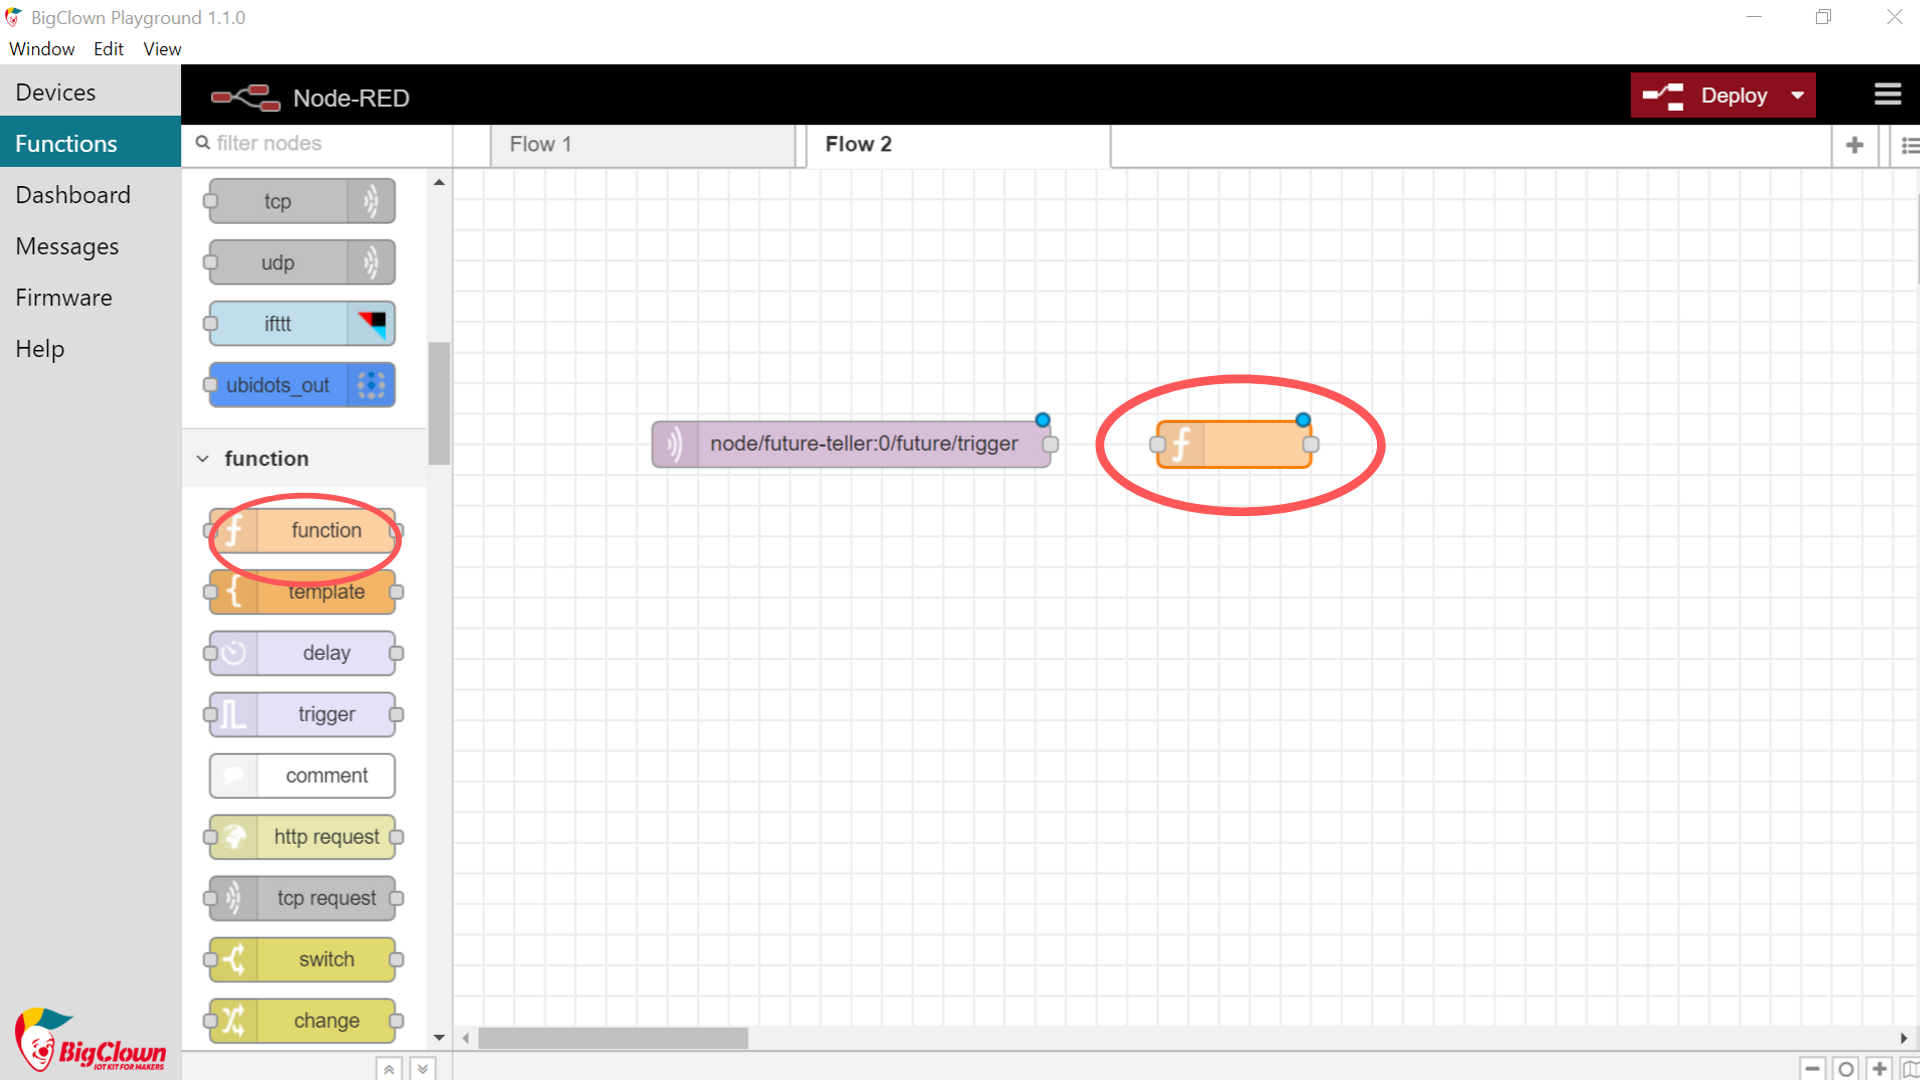Click the output port of MQTT node
1920x1080 pixels.
coord(1051,444)
